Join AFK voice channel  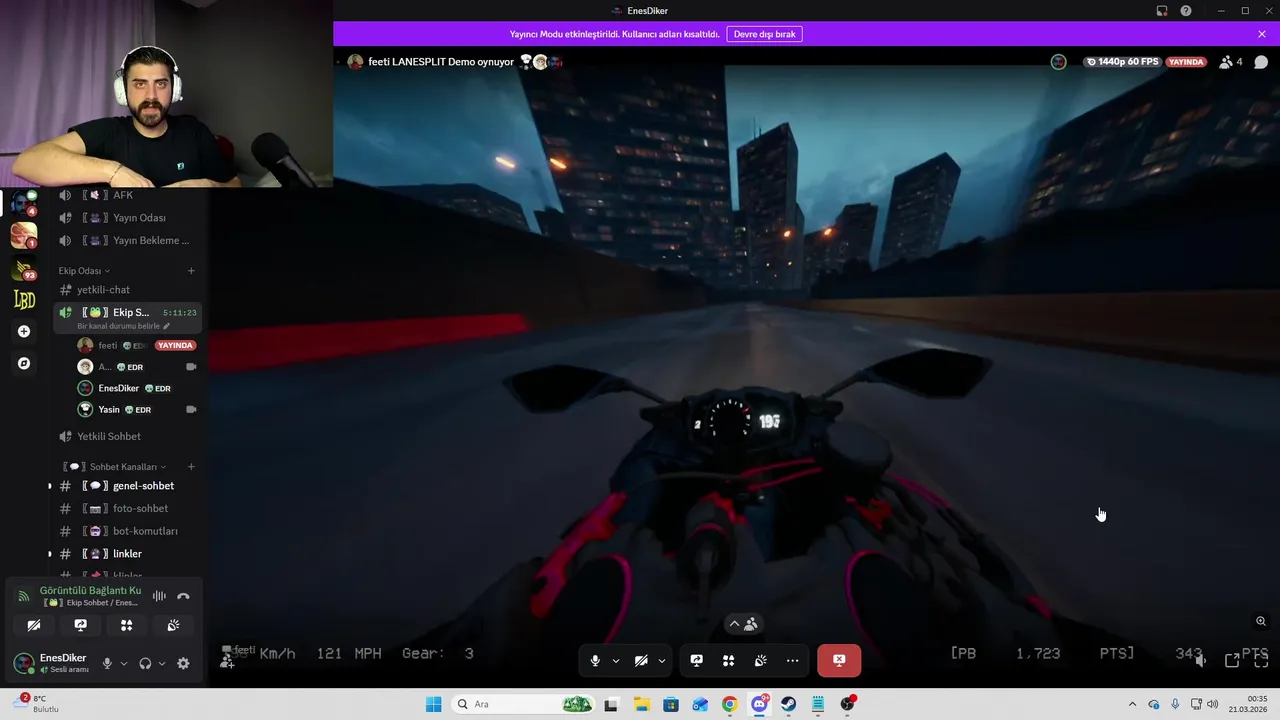coord(124,195)
